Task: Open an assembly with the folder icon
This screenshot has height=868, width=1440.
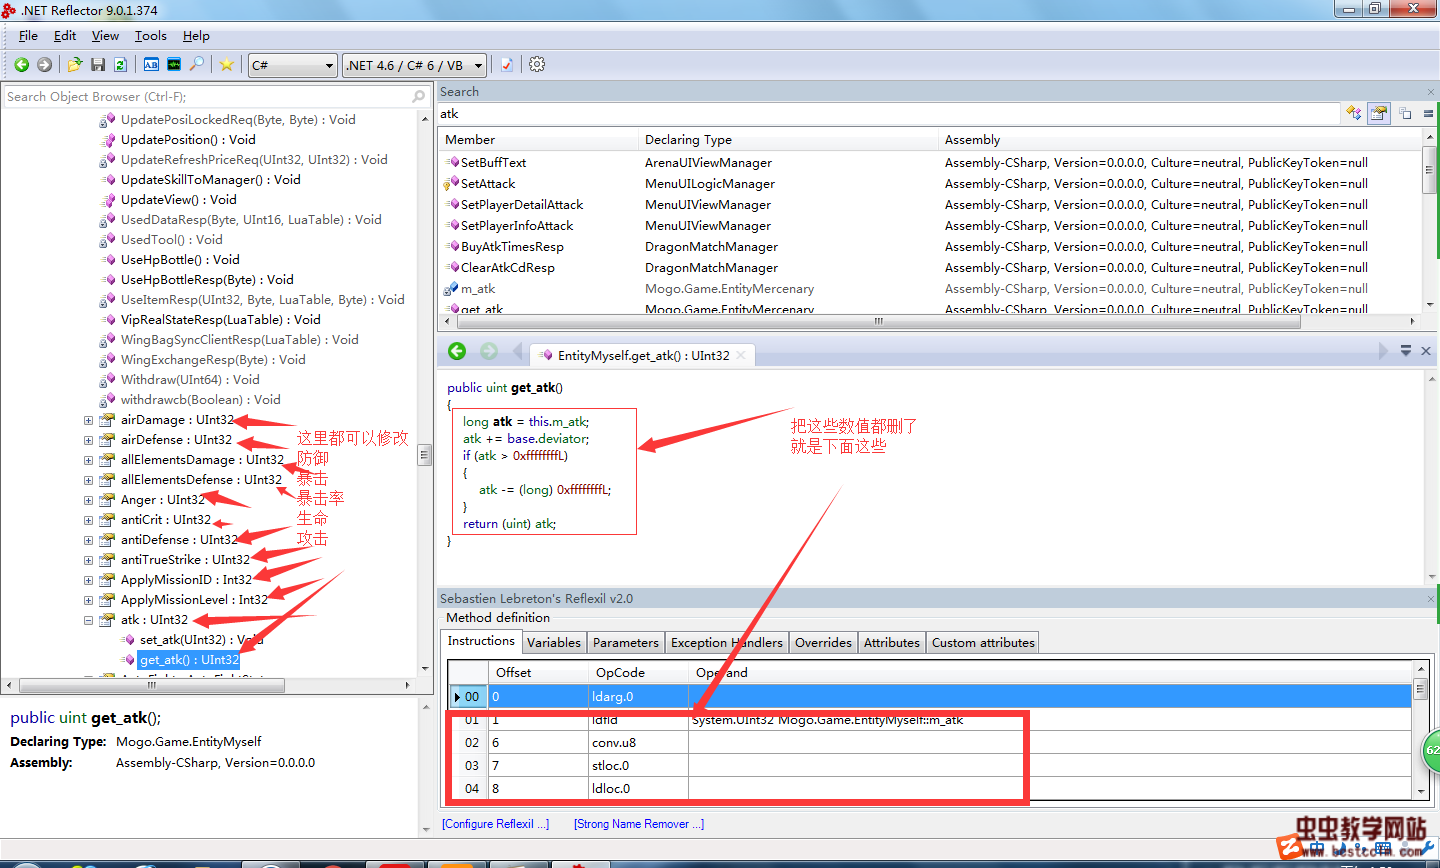Action: pos(75,65)
